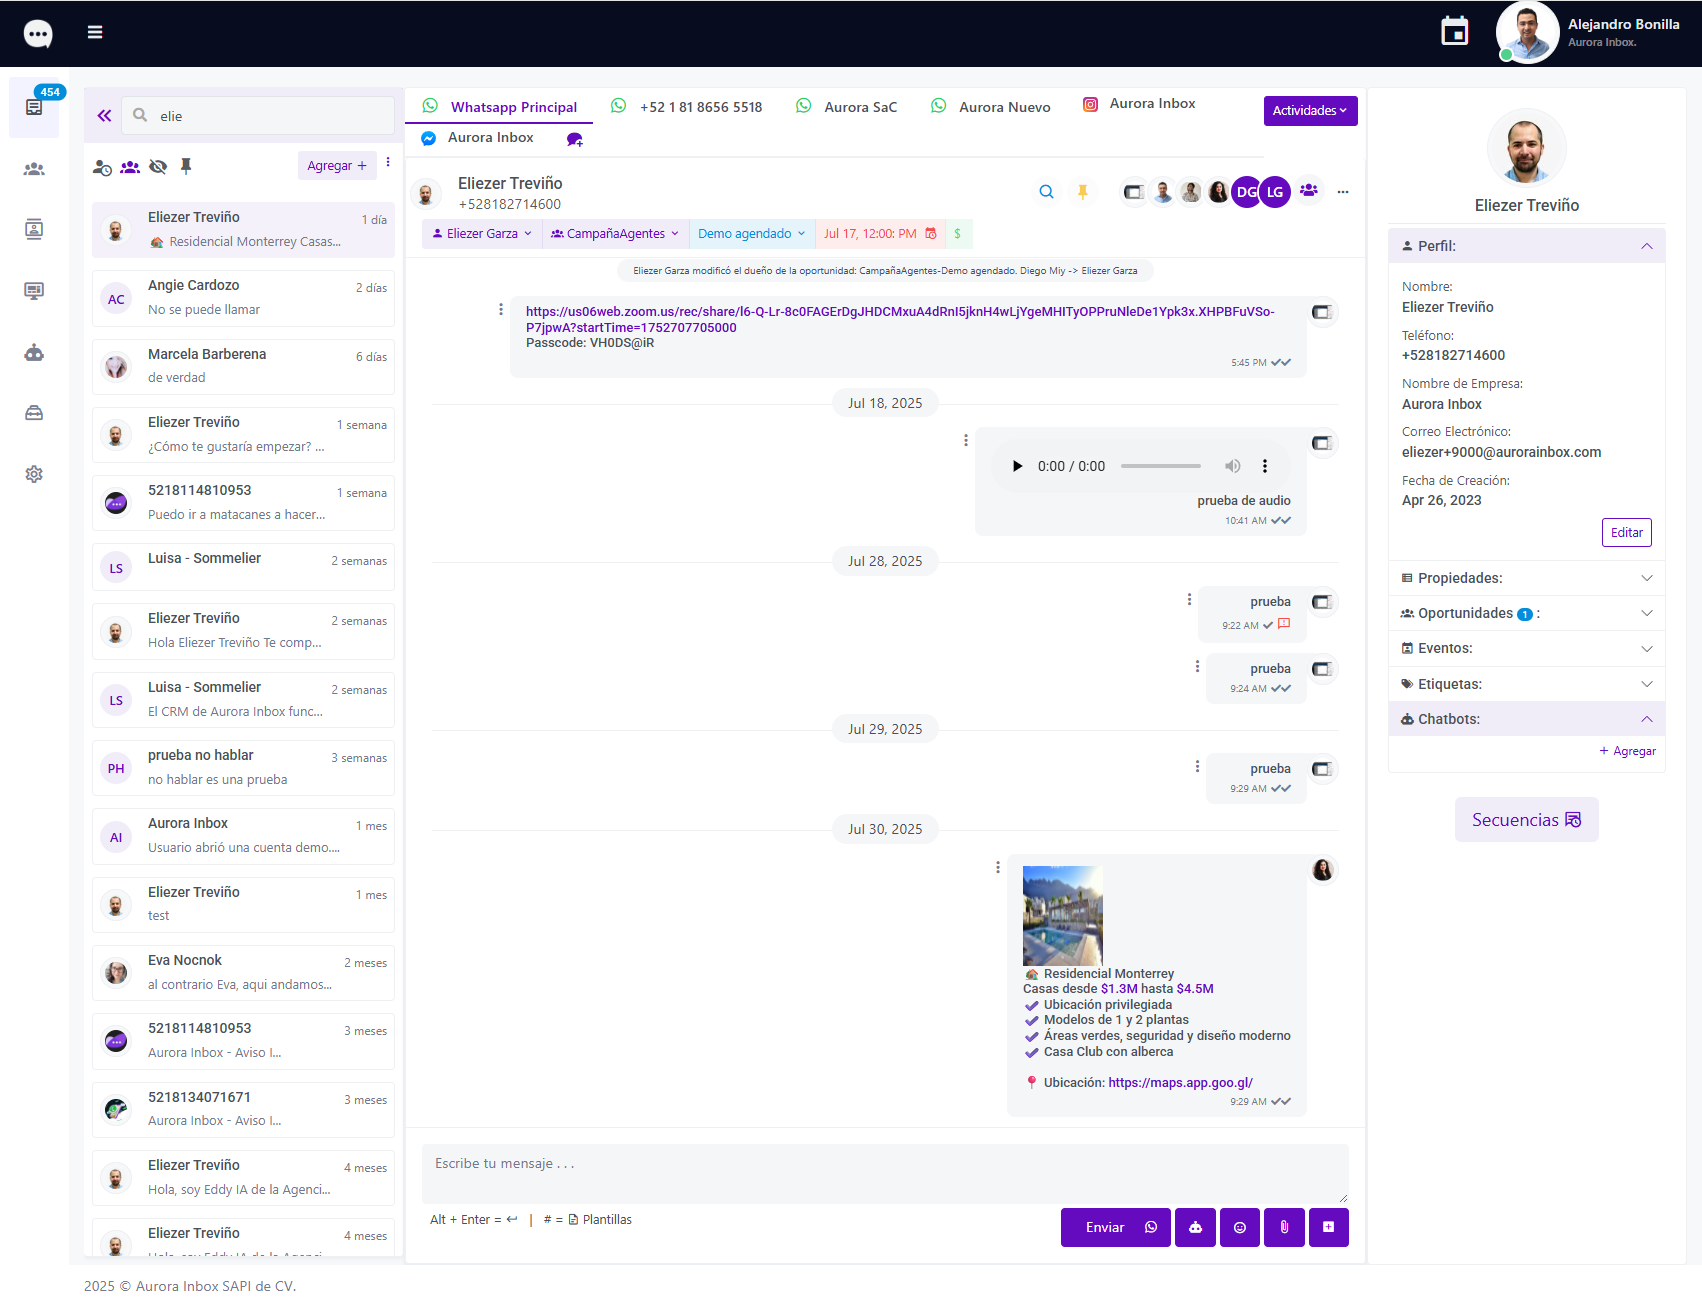
Task: Open the hamburger menu in top bar
Action: click(x=95, y=32)
